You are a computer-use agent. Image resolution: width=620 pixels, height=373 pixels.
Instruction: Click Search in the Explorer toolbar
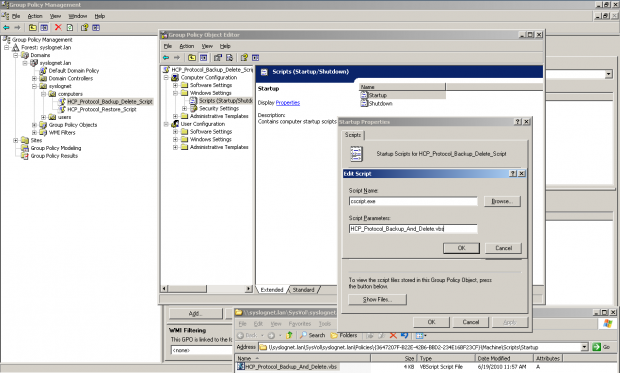(x=312, y=335)
